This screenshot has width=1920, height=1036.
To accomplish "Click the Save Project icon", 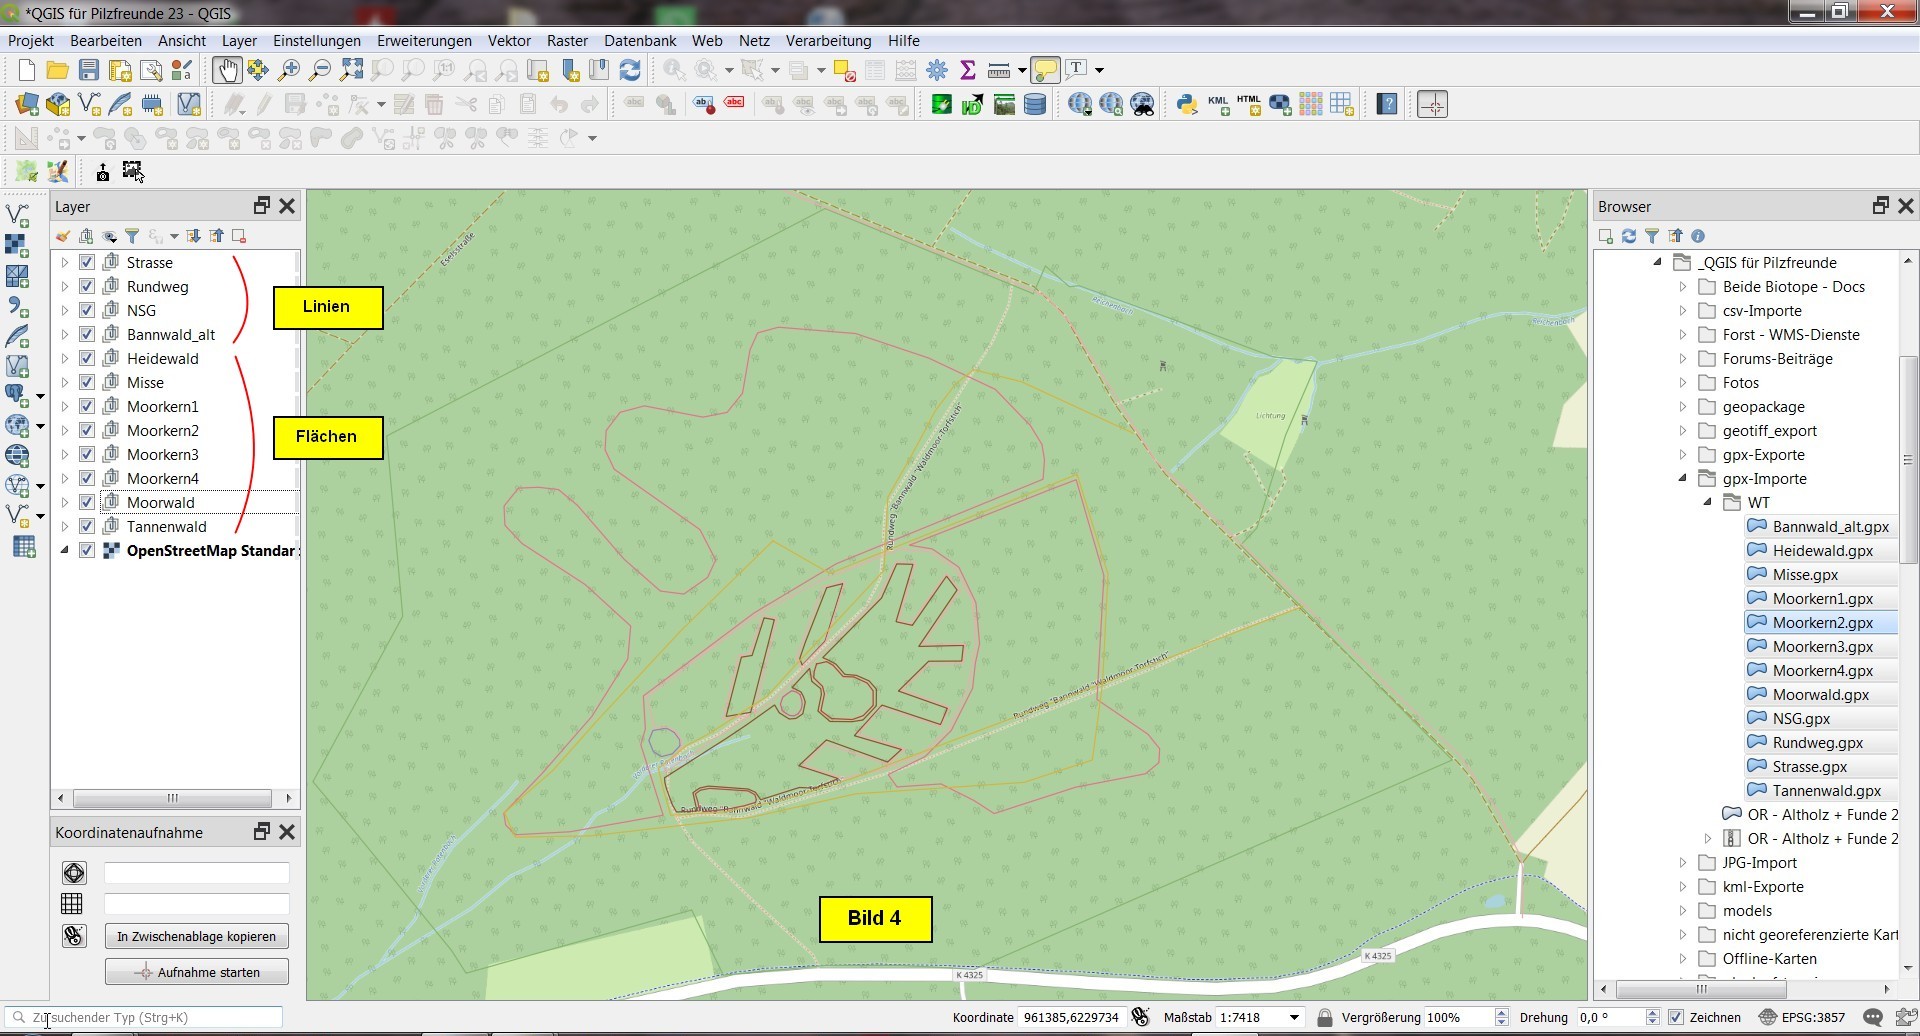I will (89, 70).
